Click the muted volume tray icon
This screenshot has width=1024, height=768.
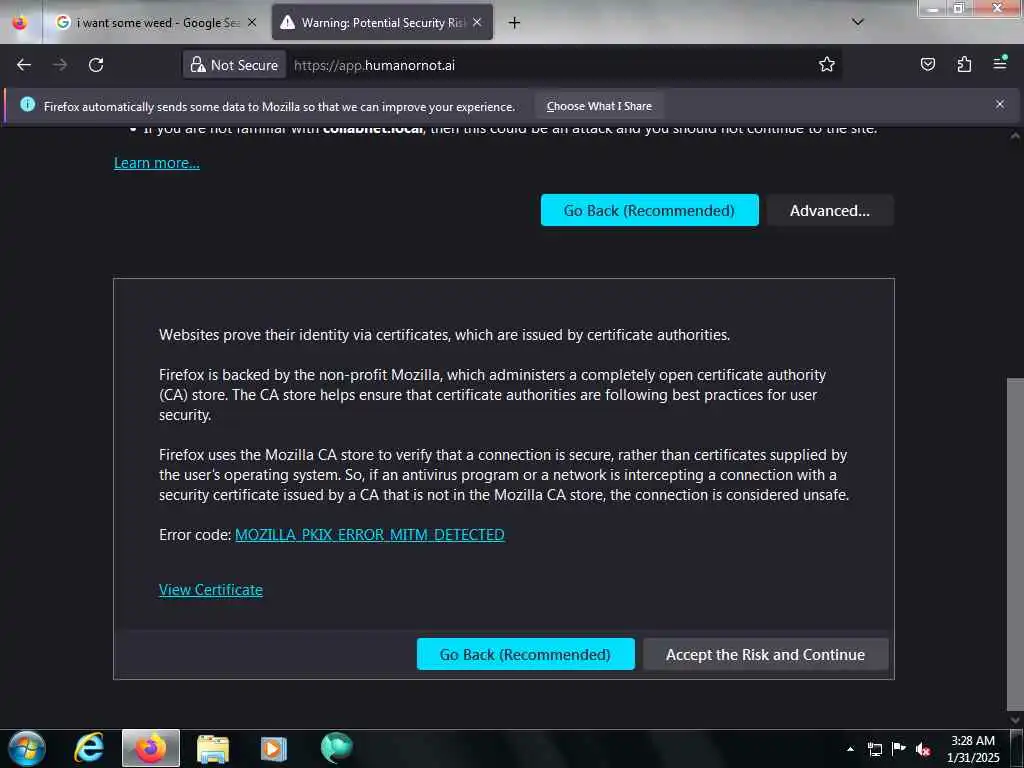pos(923,749)
